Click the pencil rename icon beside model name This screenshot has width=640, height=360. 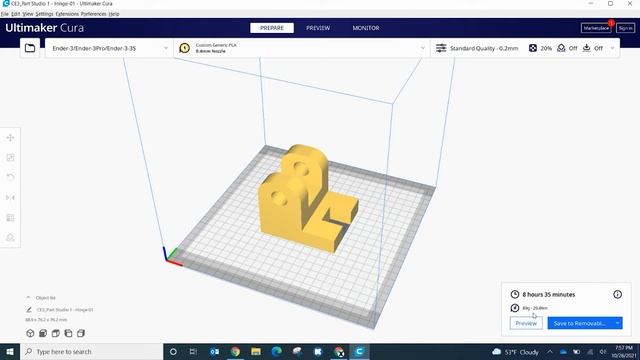tap(29, 310)
